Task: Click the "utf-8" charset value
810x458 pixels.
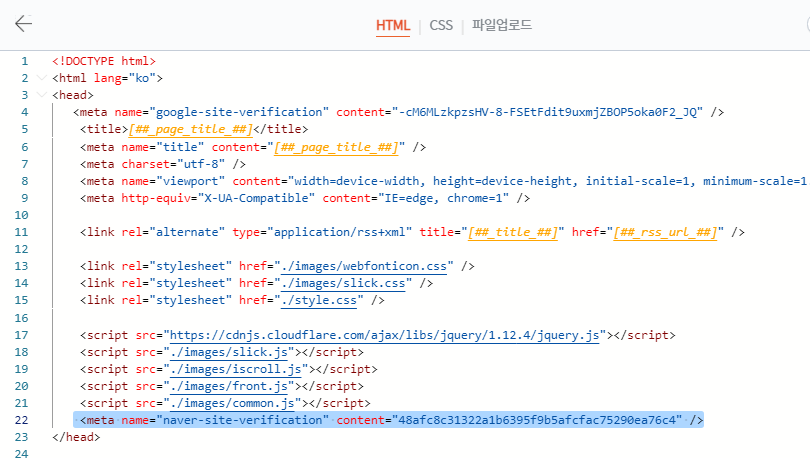Action: tap(201, 164)
